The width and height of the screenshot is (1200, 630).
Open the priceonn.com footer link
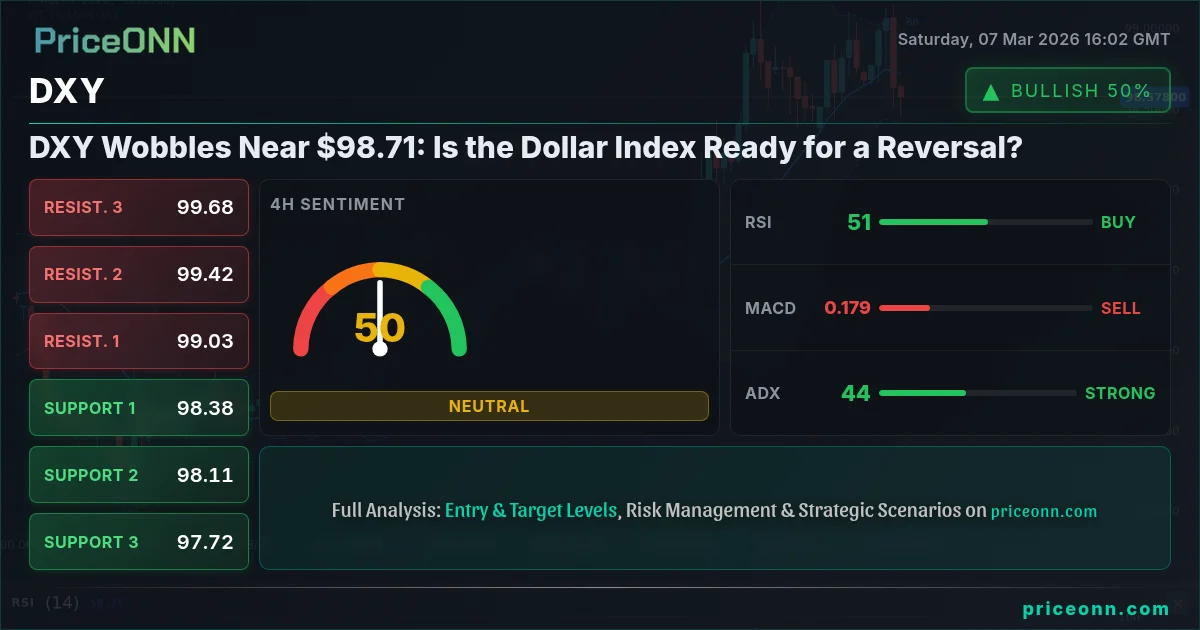coord(1096,608)
